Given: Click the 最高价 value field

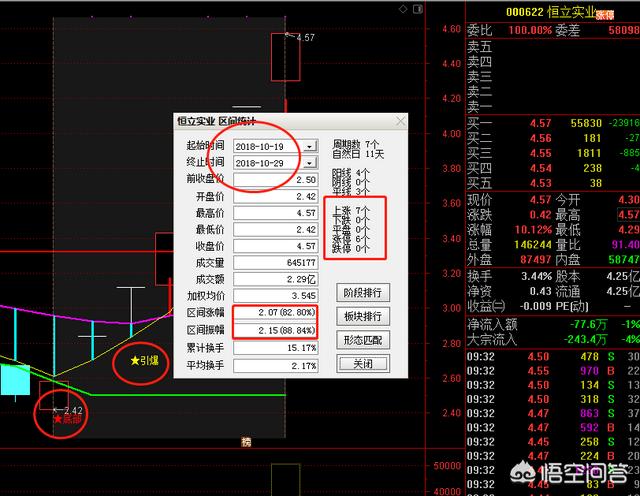Looking at the screenshot, I should (x=276, y=213).
